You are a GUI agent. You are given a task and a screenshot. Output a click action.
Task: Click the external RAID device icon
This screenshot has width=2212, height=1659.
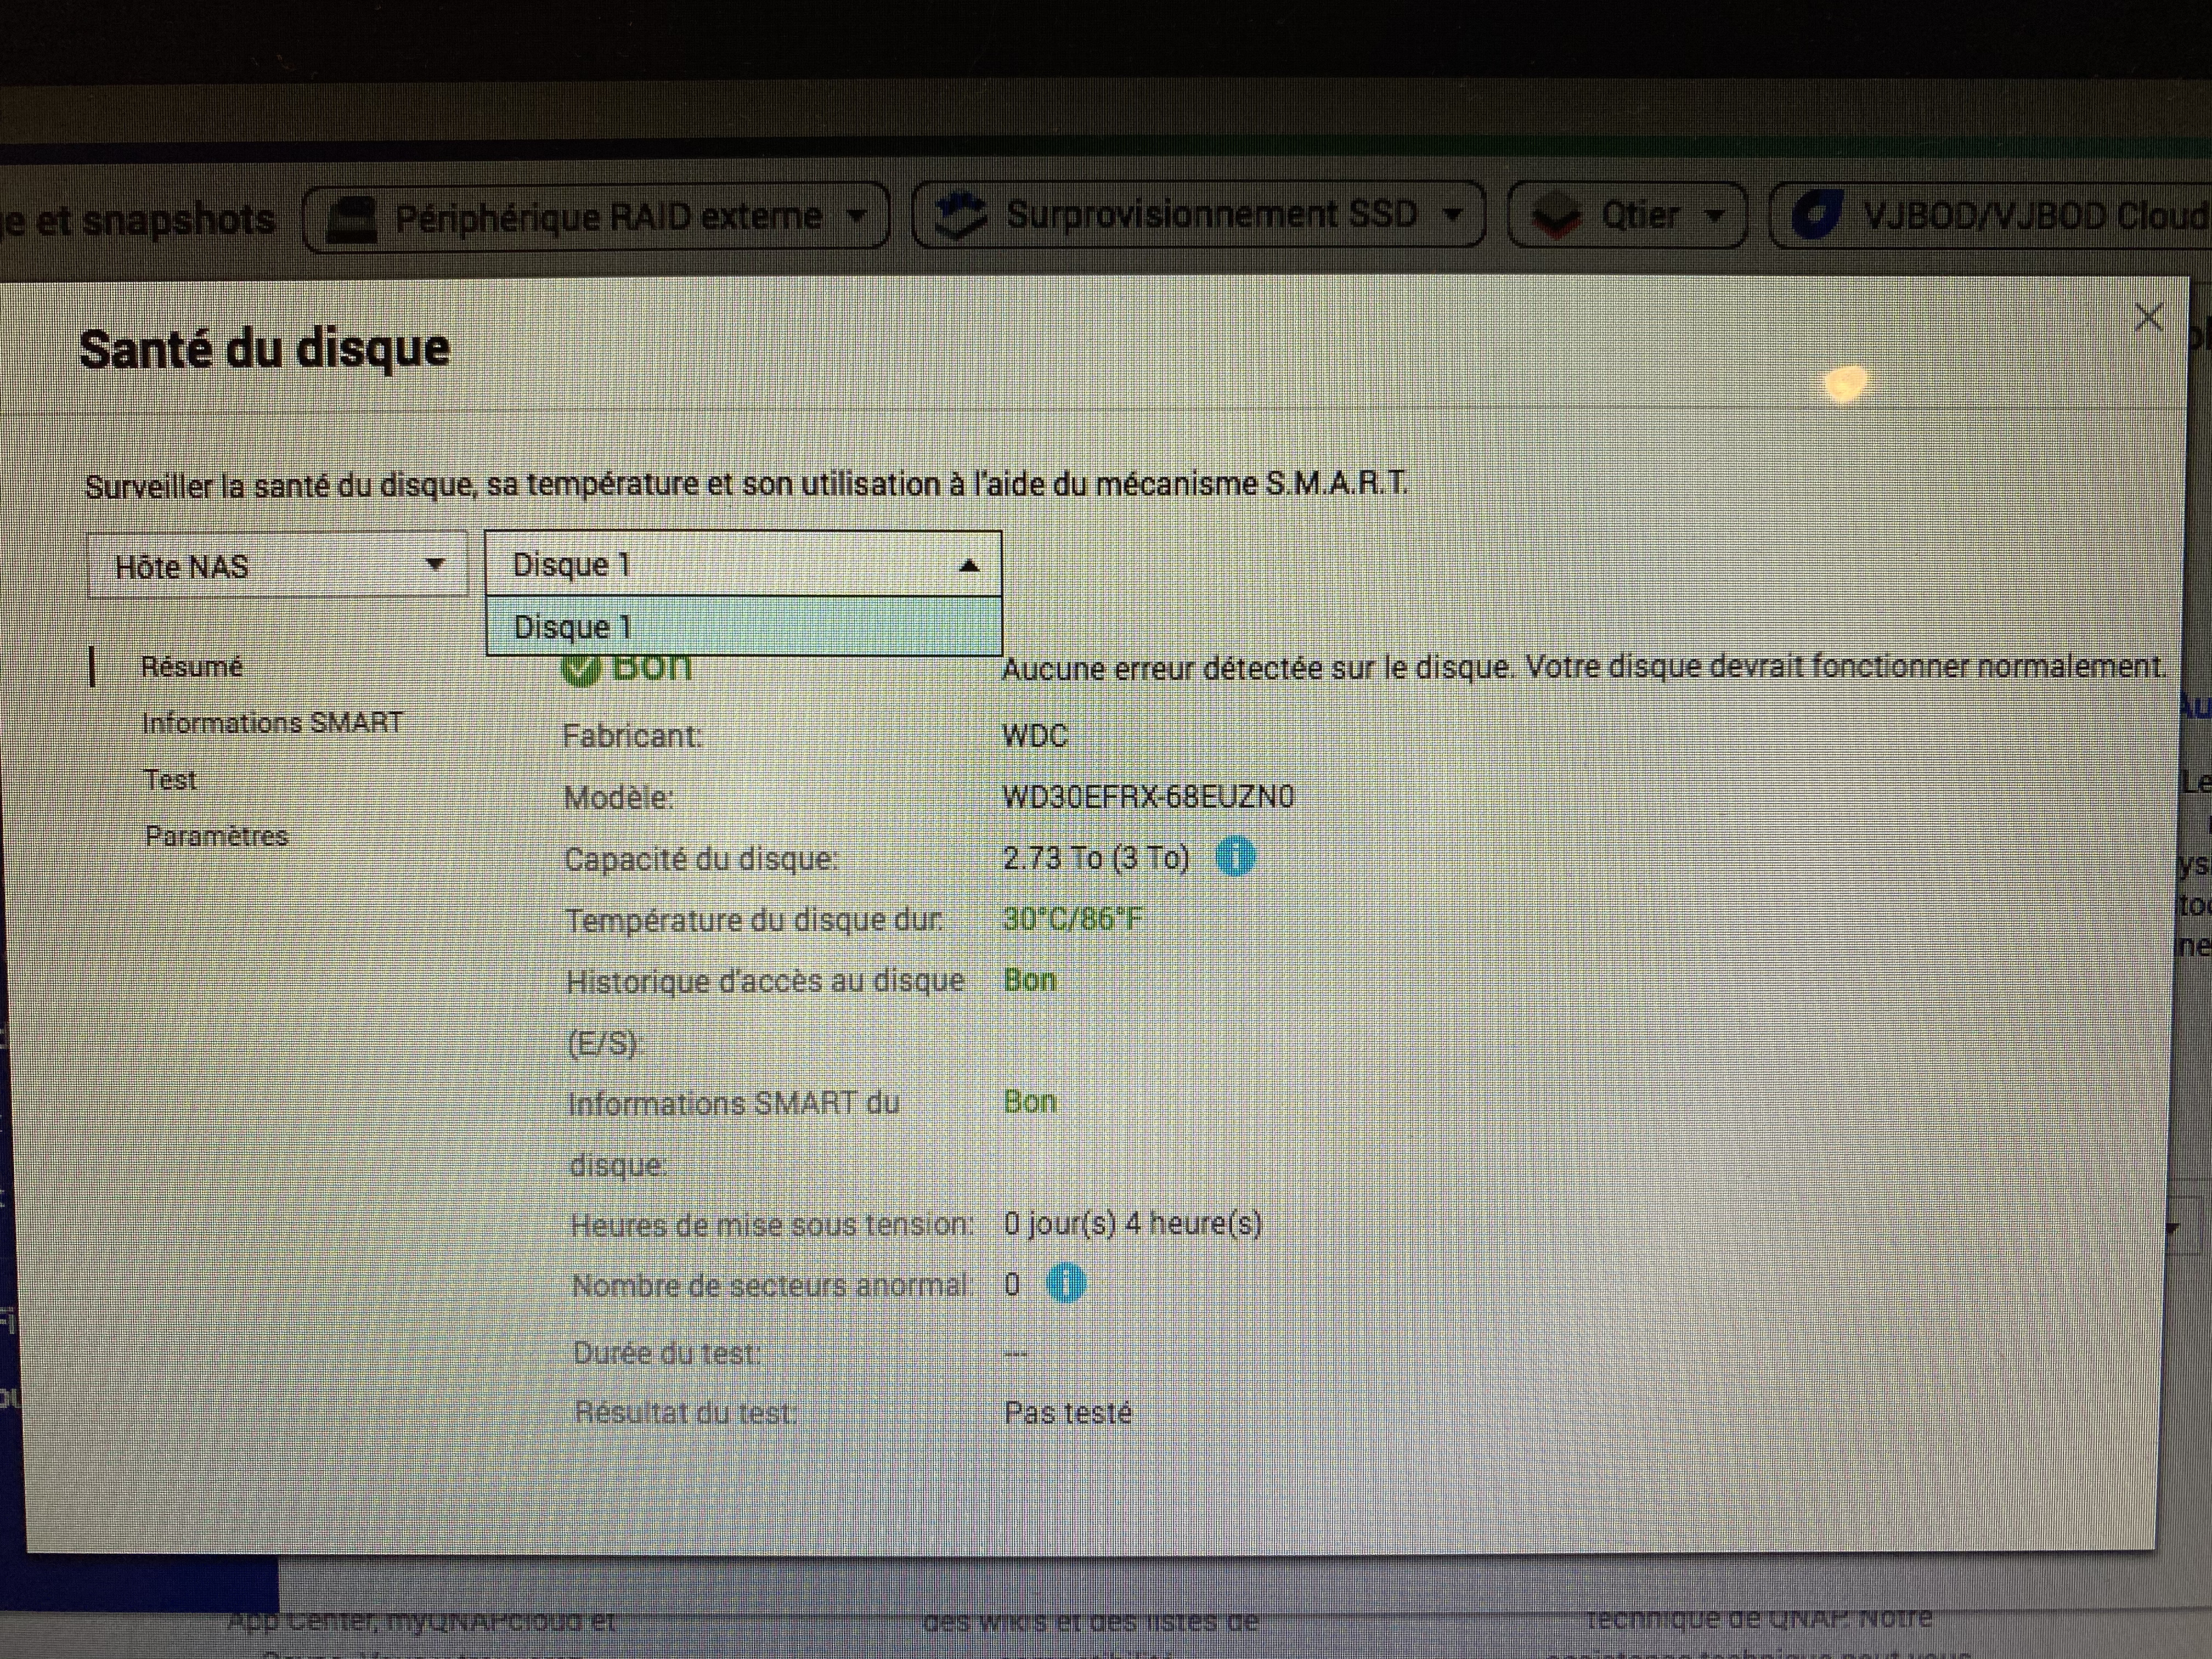pyautogui.click(x=352, y=218)
